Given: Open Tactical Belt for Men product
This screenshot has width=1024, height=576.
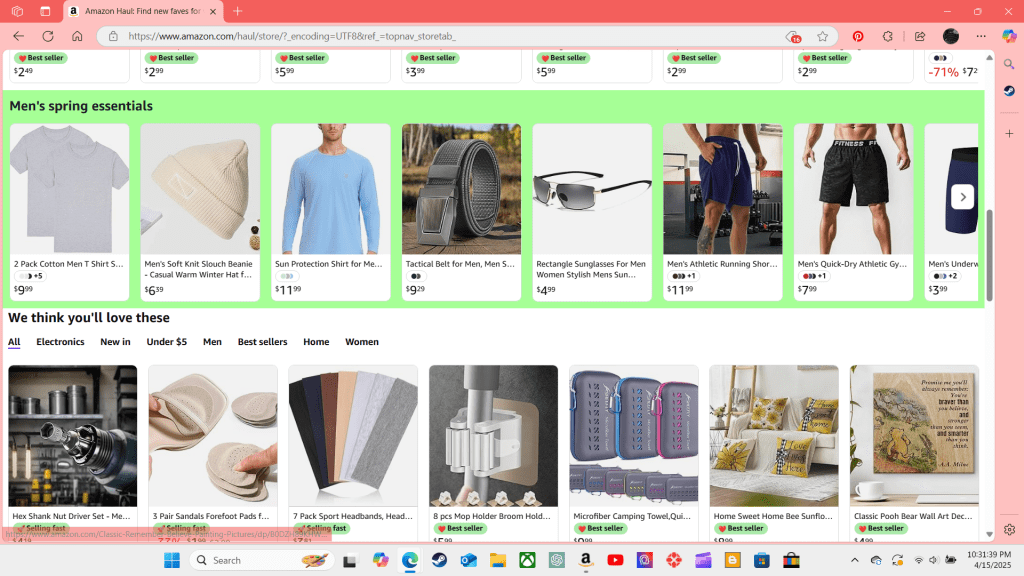Looking at the screenshot, I should click(x=460, y=264).
